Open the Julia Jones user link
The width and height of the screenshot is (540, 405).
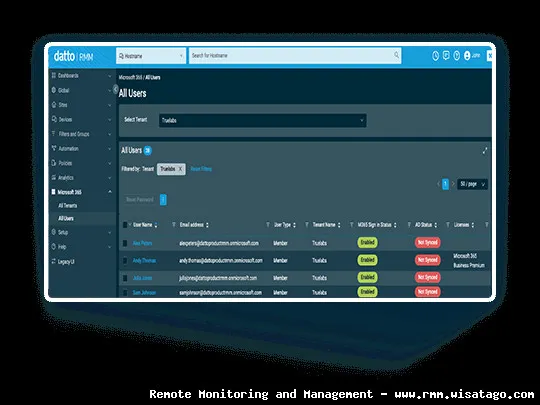142,278
